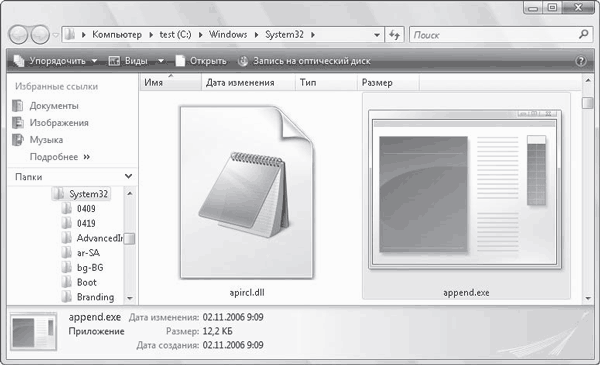Select Windows in the address path
Image resolution: width=600 pixels, height=365 pixels.
[x=228, y=35]
